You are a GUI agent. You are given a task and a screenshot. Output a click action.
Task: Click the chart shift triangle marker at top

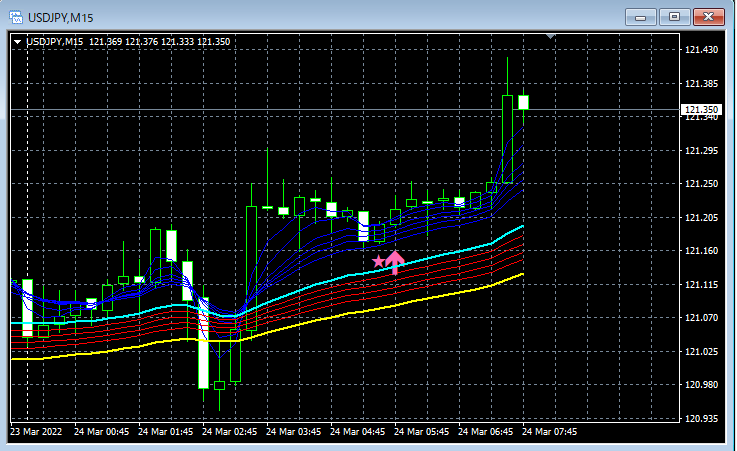tap(551, 36)
